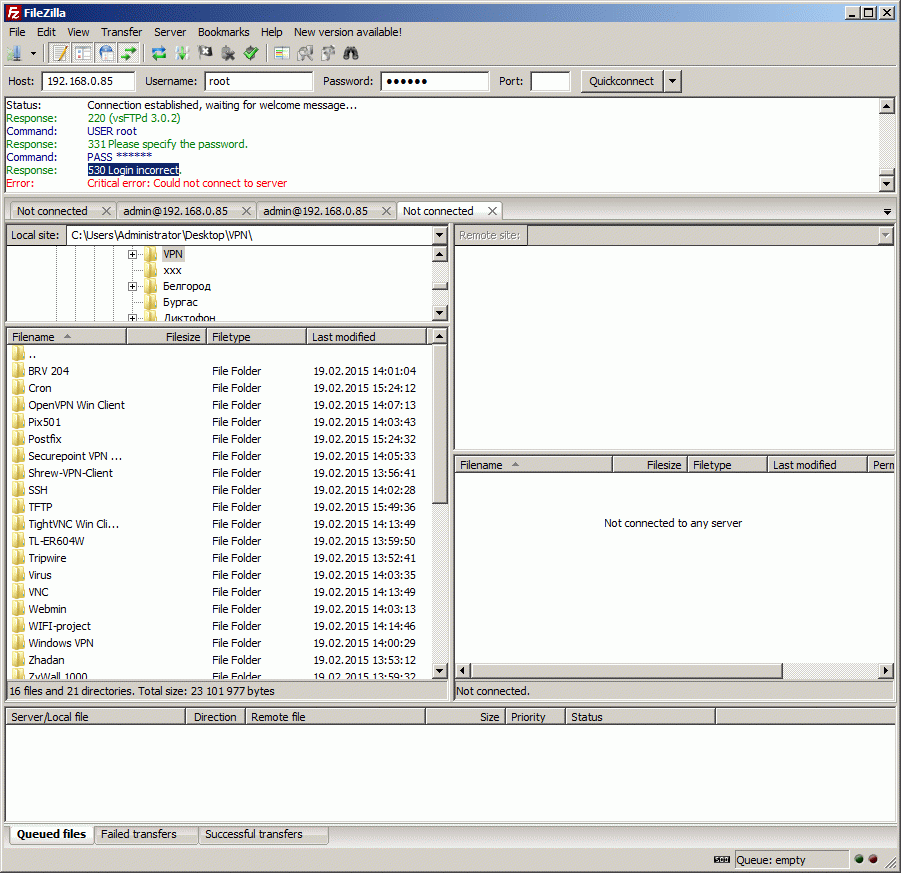Image resolution: width=901 pixels, height=873 pixels.
Task: Open the Local site path dropdown
Action: (440, 235)
